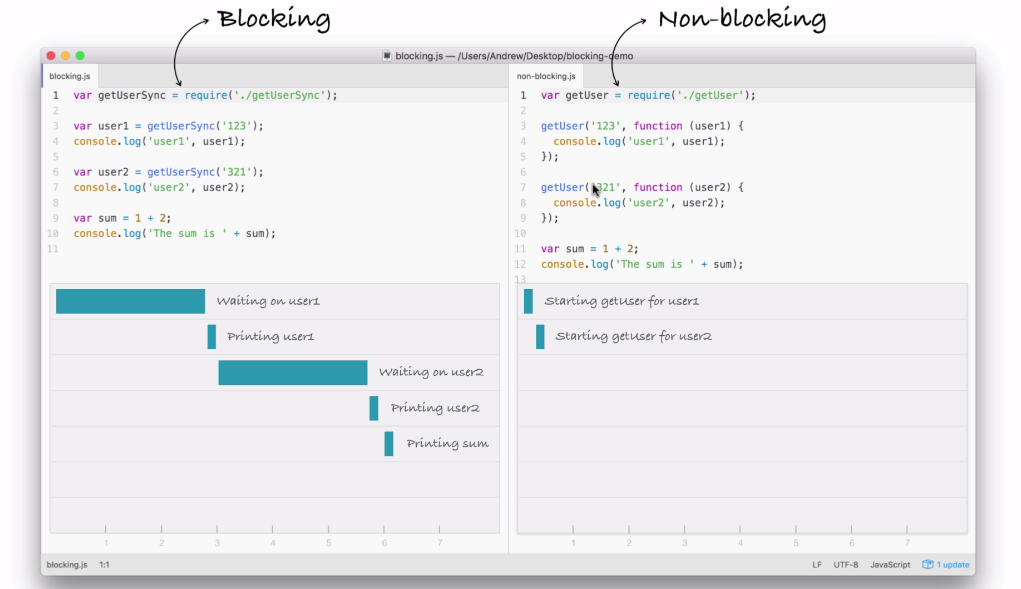The height and width of the screenshot is (589, 1021).
Task: Open the LF line ending selector
Action: click(817, 565)
